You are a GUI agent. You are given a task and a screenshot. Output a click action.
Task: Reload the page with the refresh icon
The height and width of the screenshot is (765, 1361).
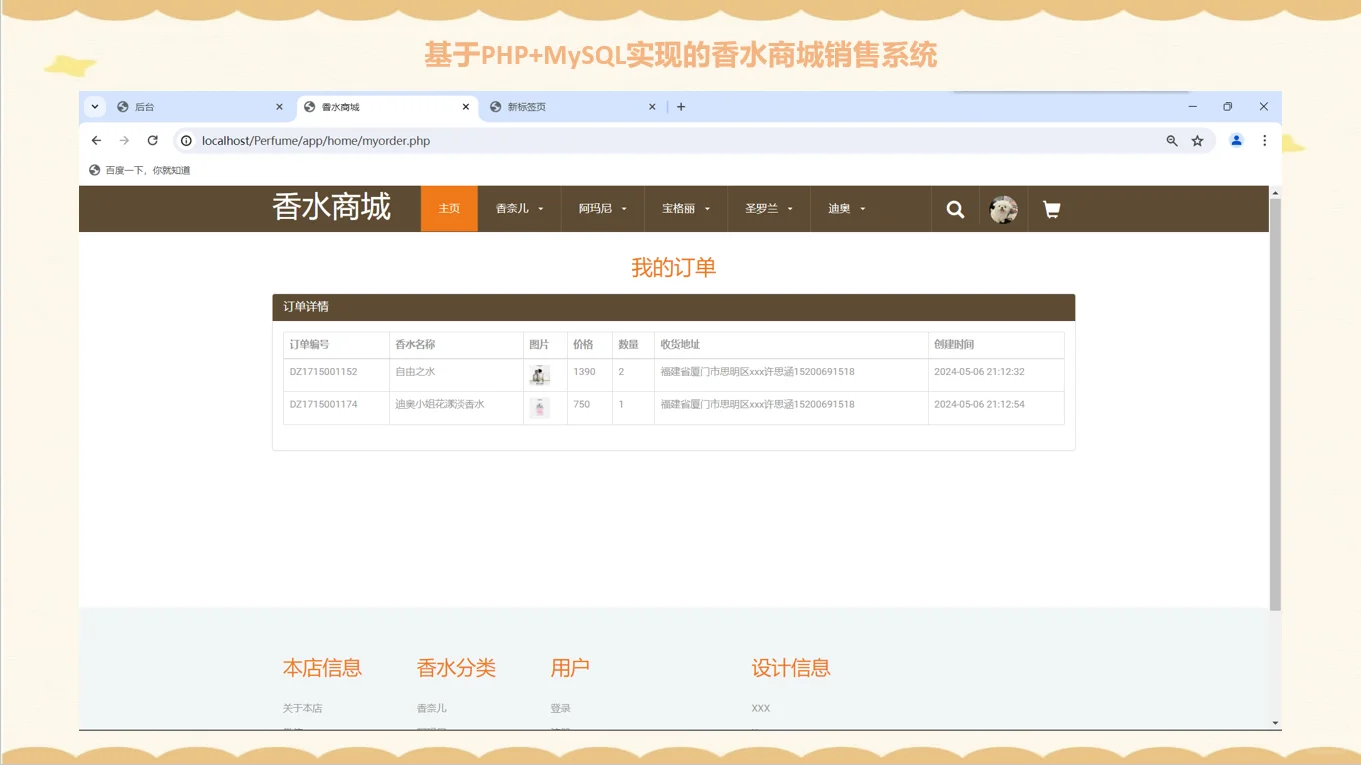152,140
